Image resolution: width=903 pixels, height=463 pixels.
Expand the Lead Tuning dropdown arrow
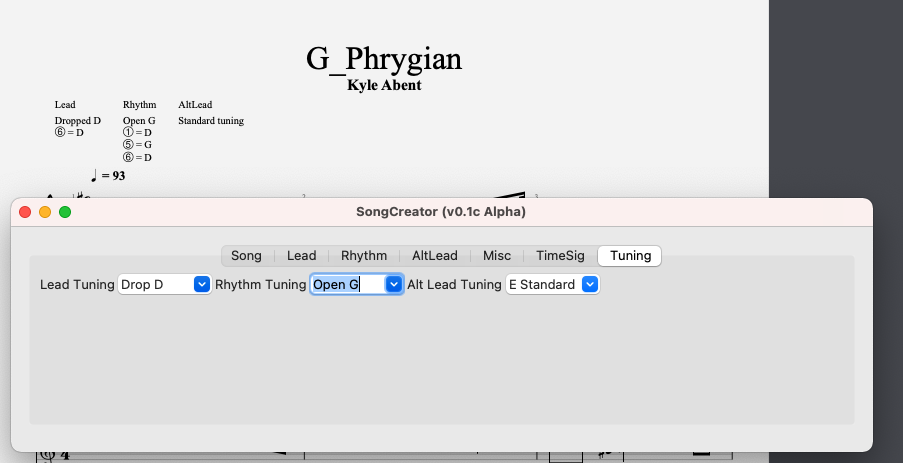(x=202, y=285)
